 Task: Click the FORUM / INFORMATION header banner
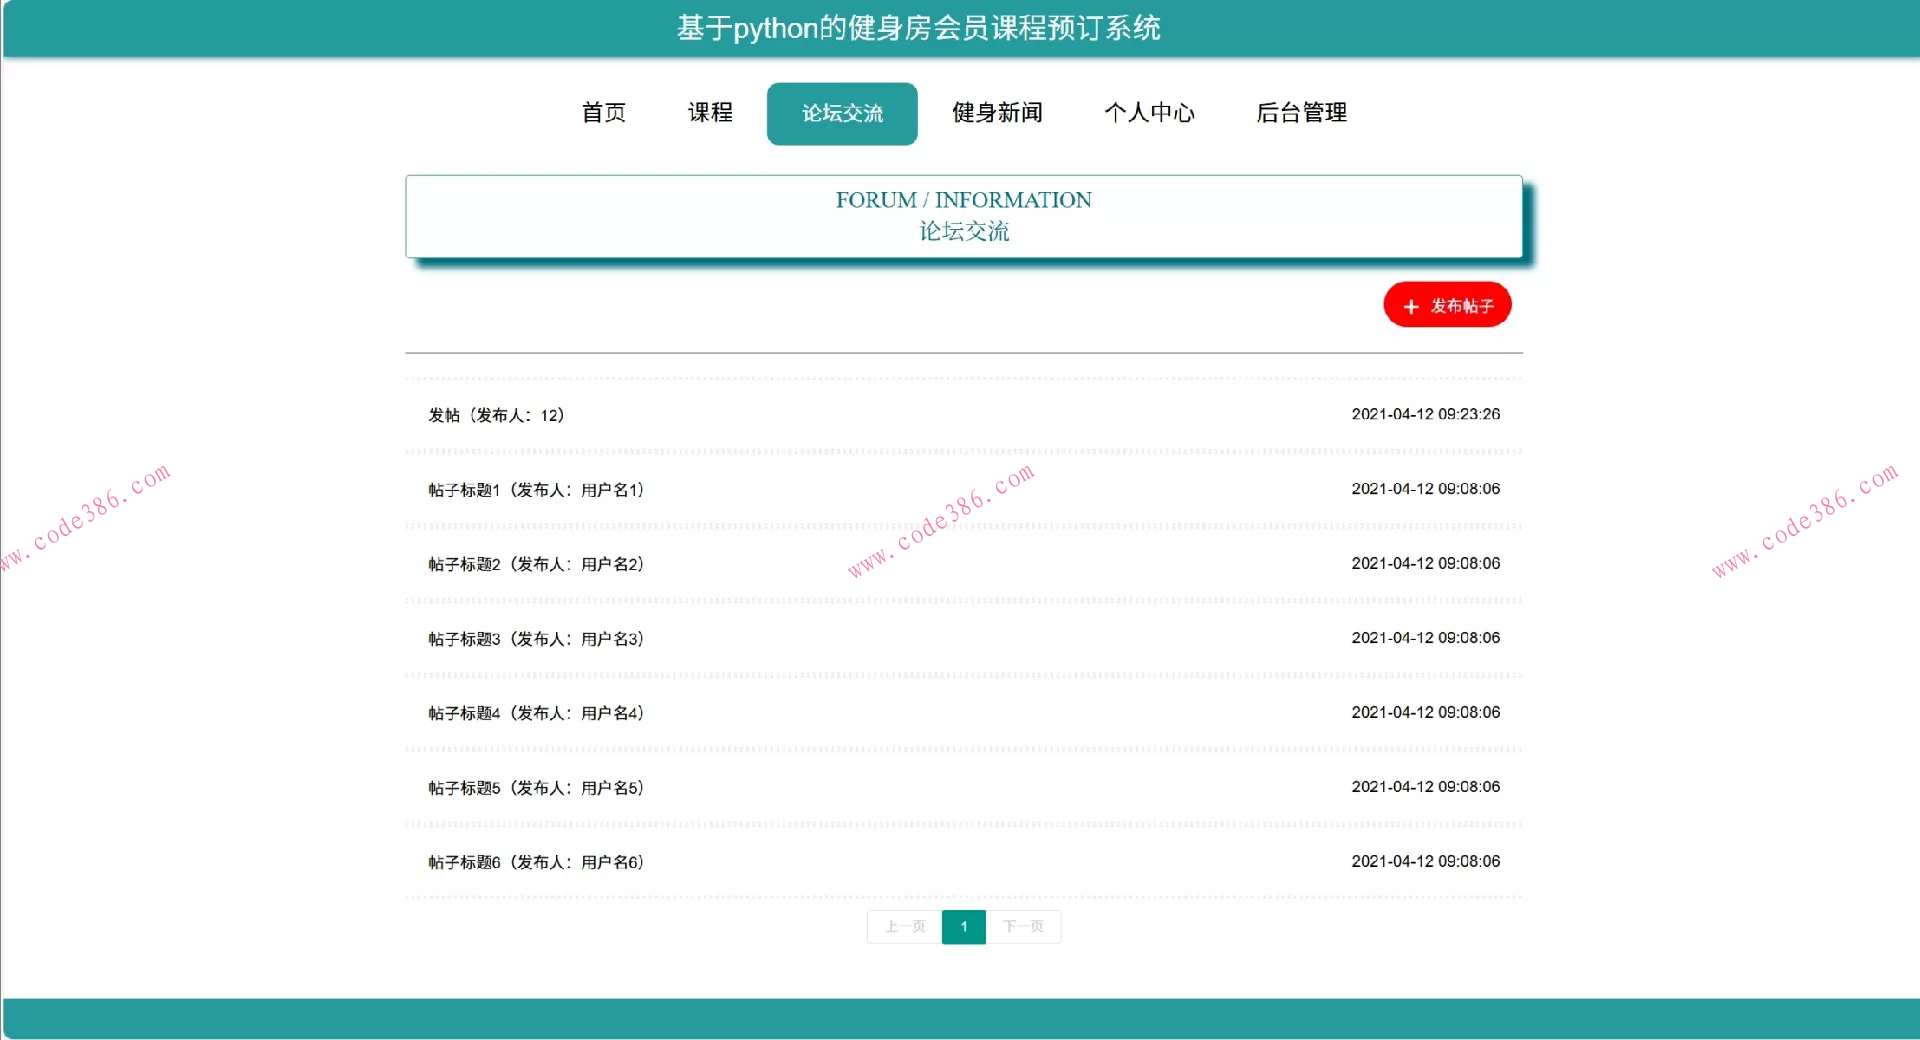963,215
